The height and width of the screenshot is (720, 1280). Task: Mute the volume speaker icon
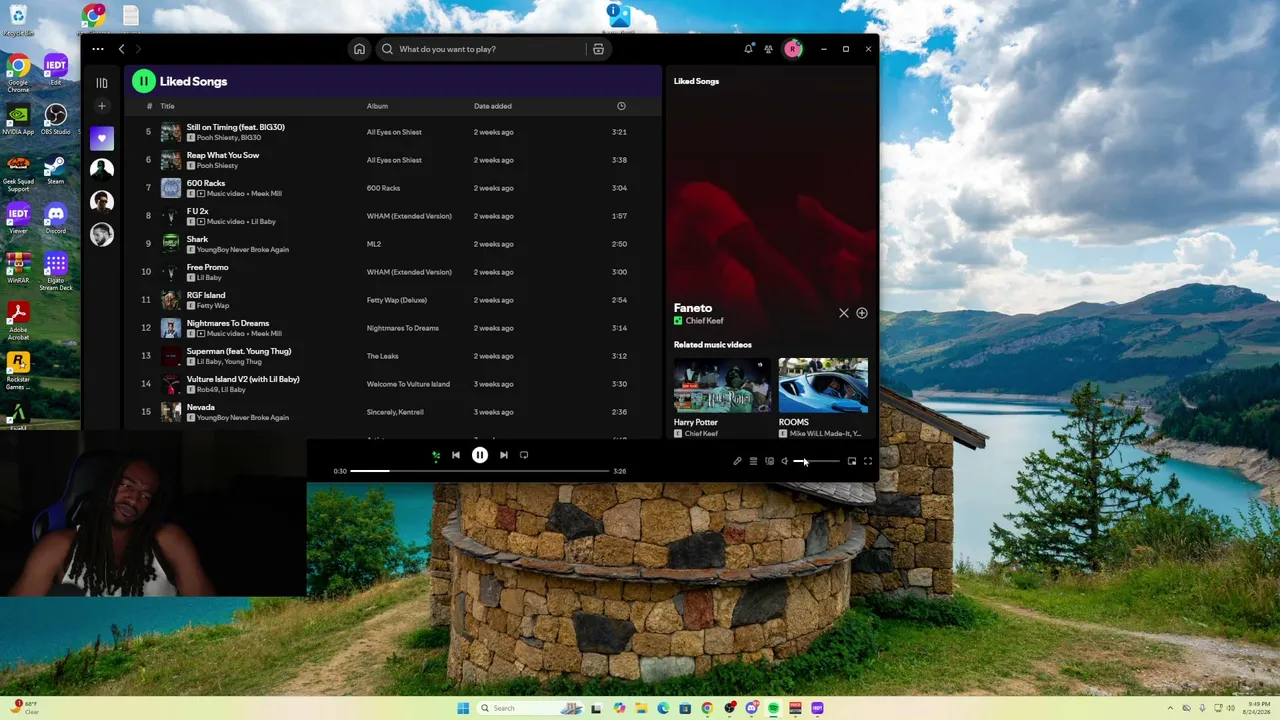(x=785, y=461)
